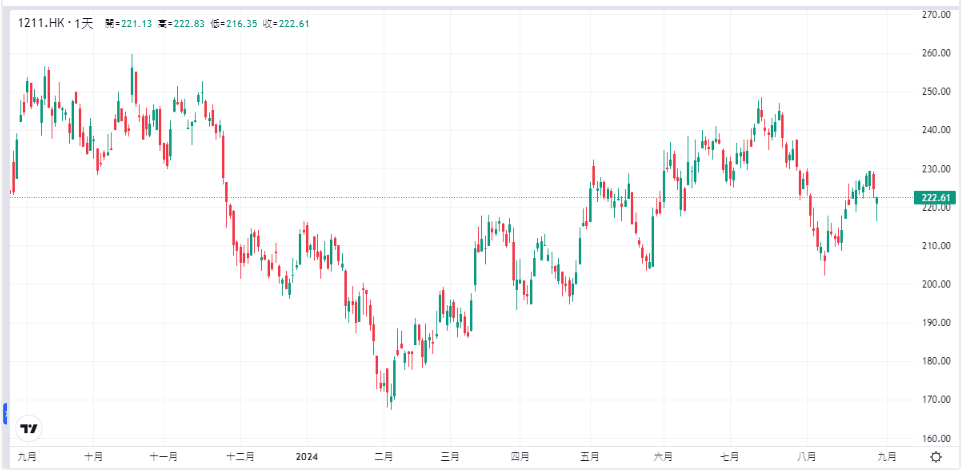Click the 五月 time axis label

click(590, 457)
